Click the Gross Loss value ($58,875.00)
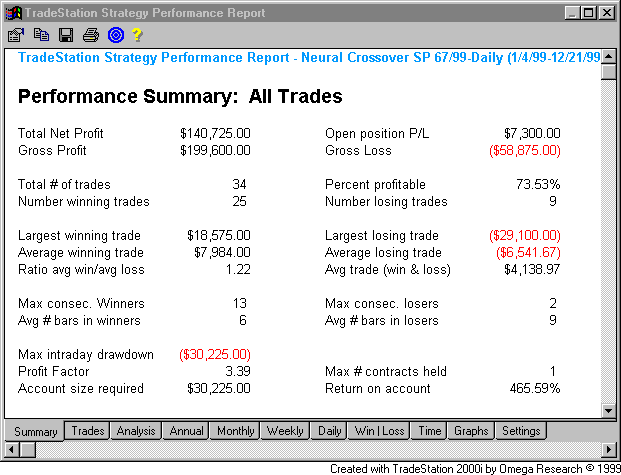 pyautogui.click(x=525, y=151)
